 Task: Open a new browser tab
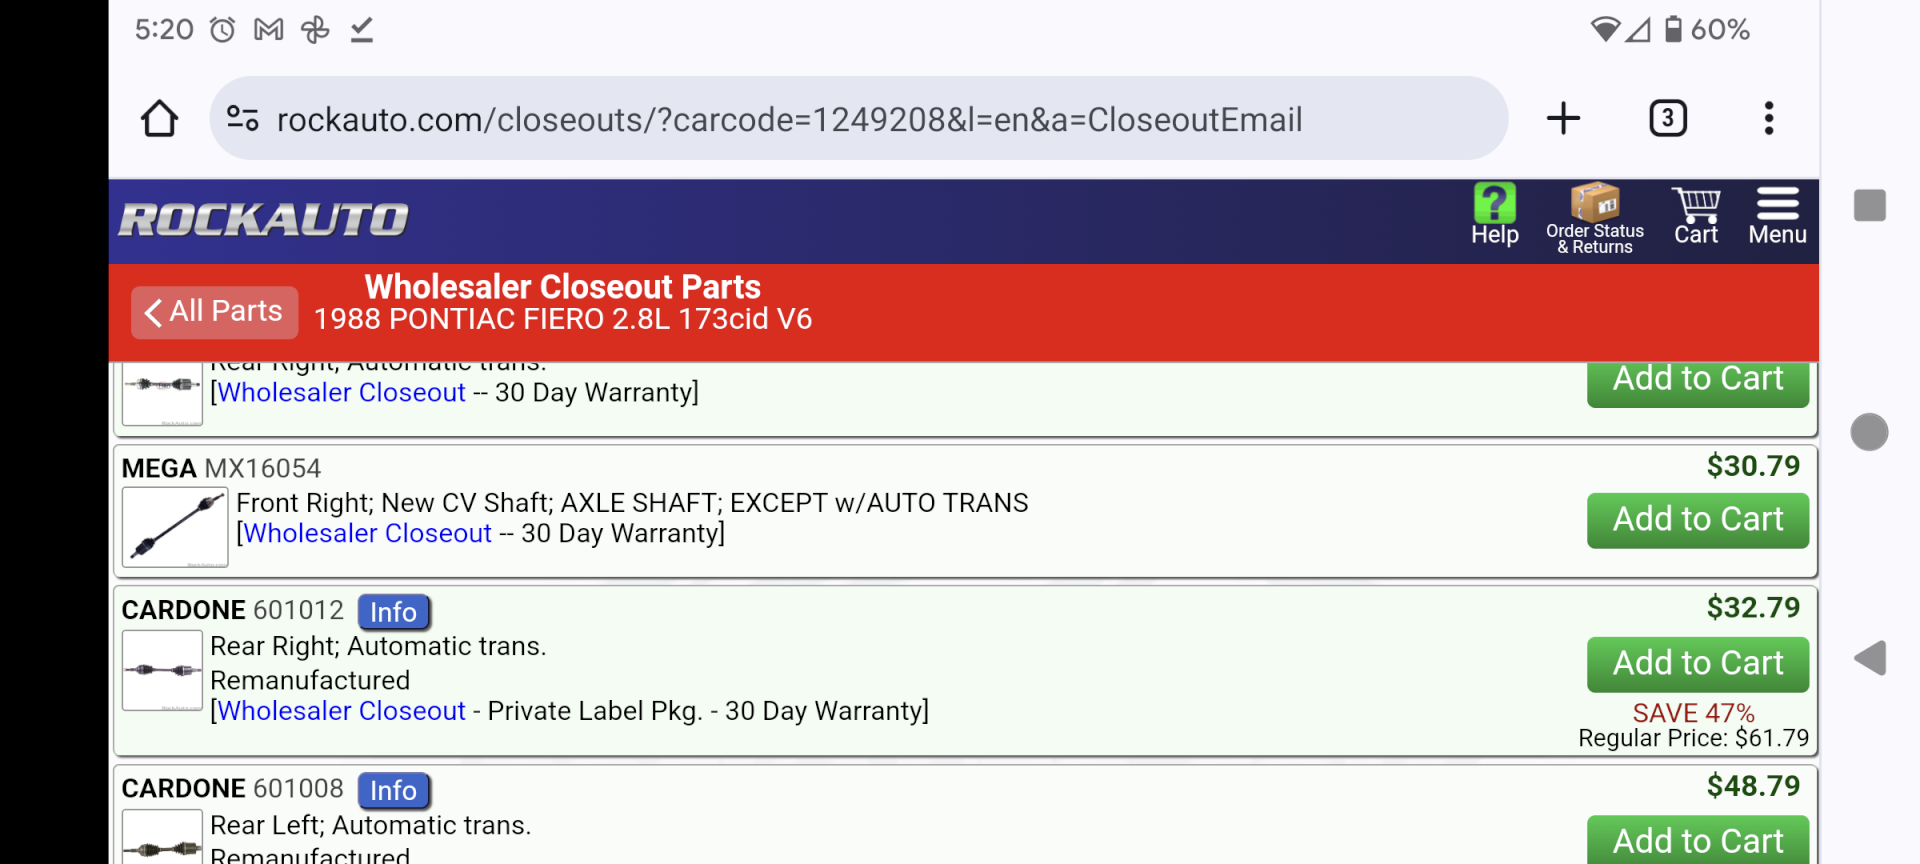[1563, 119]
